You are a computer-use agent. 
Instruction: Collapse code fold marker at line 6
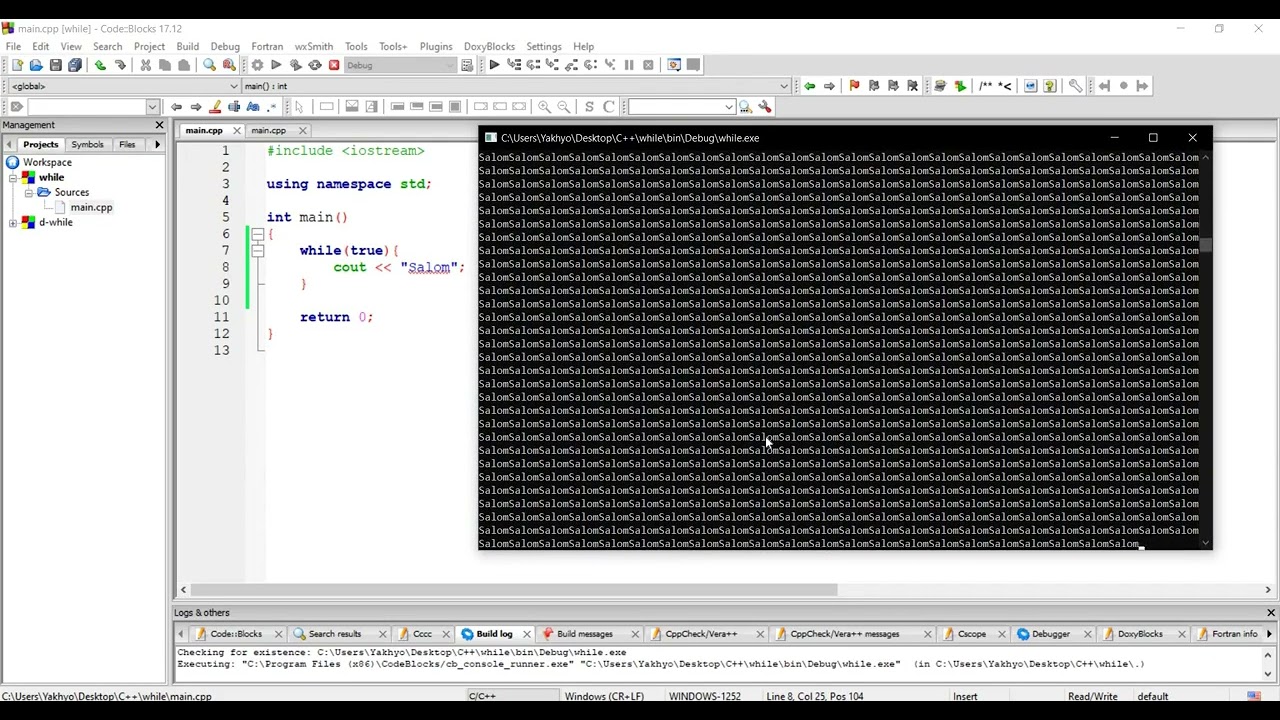257,234
